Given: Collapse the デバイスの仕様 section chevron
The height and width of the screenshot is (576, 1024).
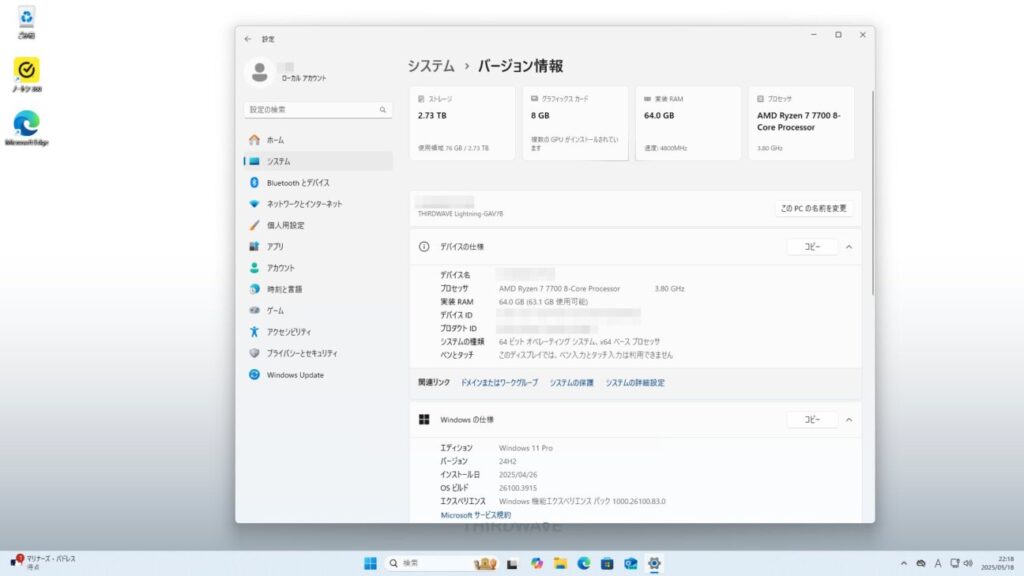Looking at the screenshot, I should coord(849,247).
